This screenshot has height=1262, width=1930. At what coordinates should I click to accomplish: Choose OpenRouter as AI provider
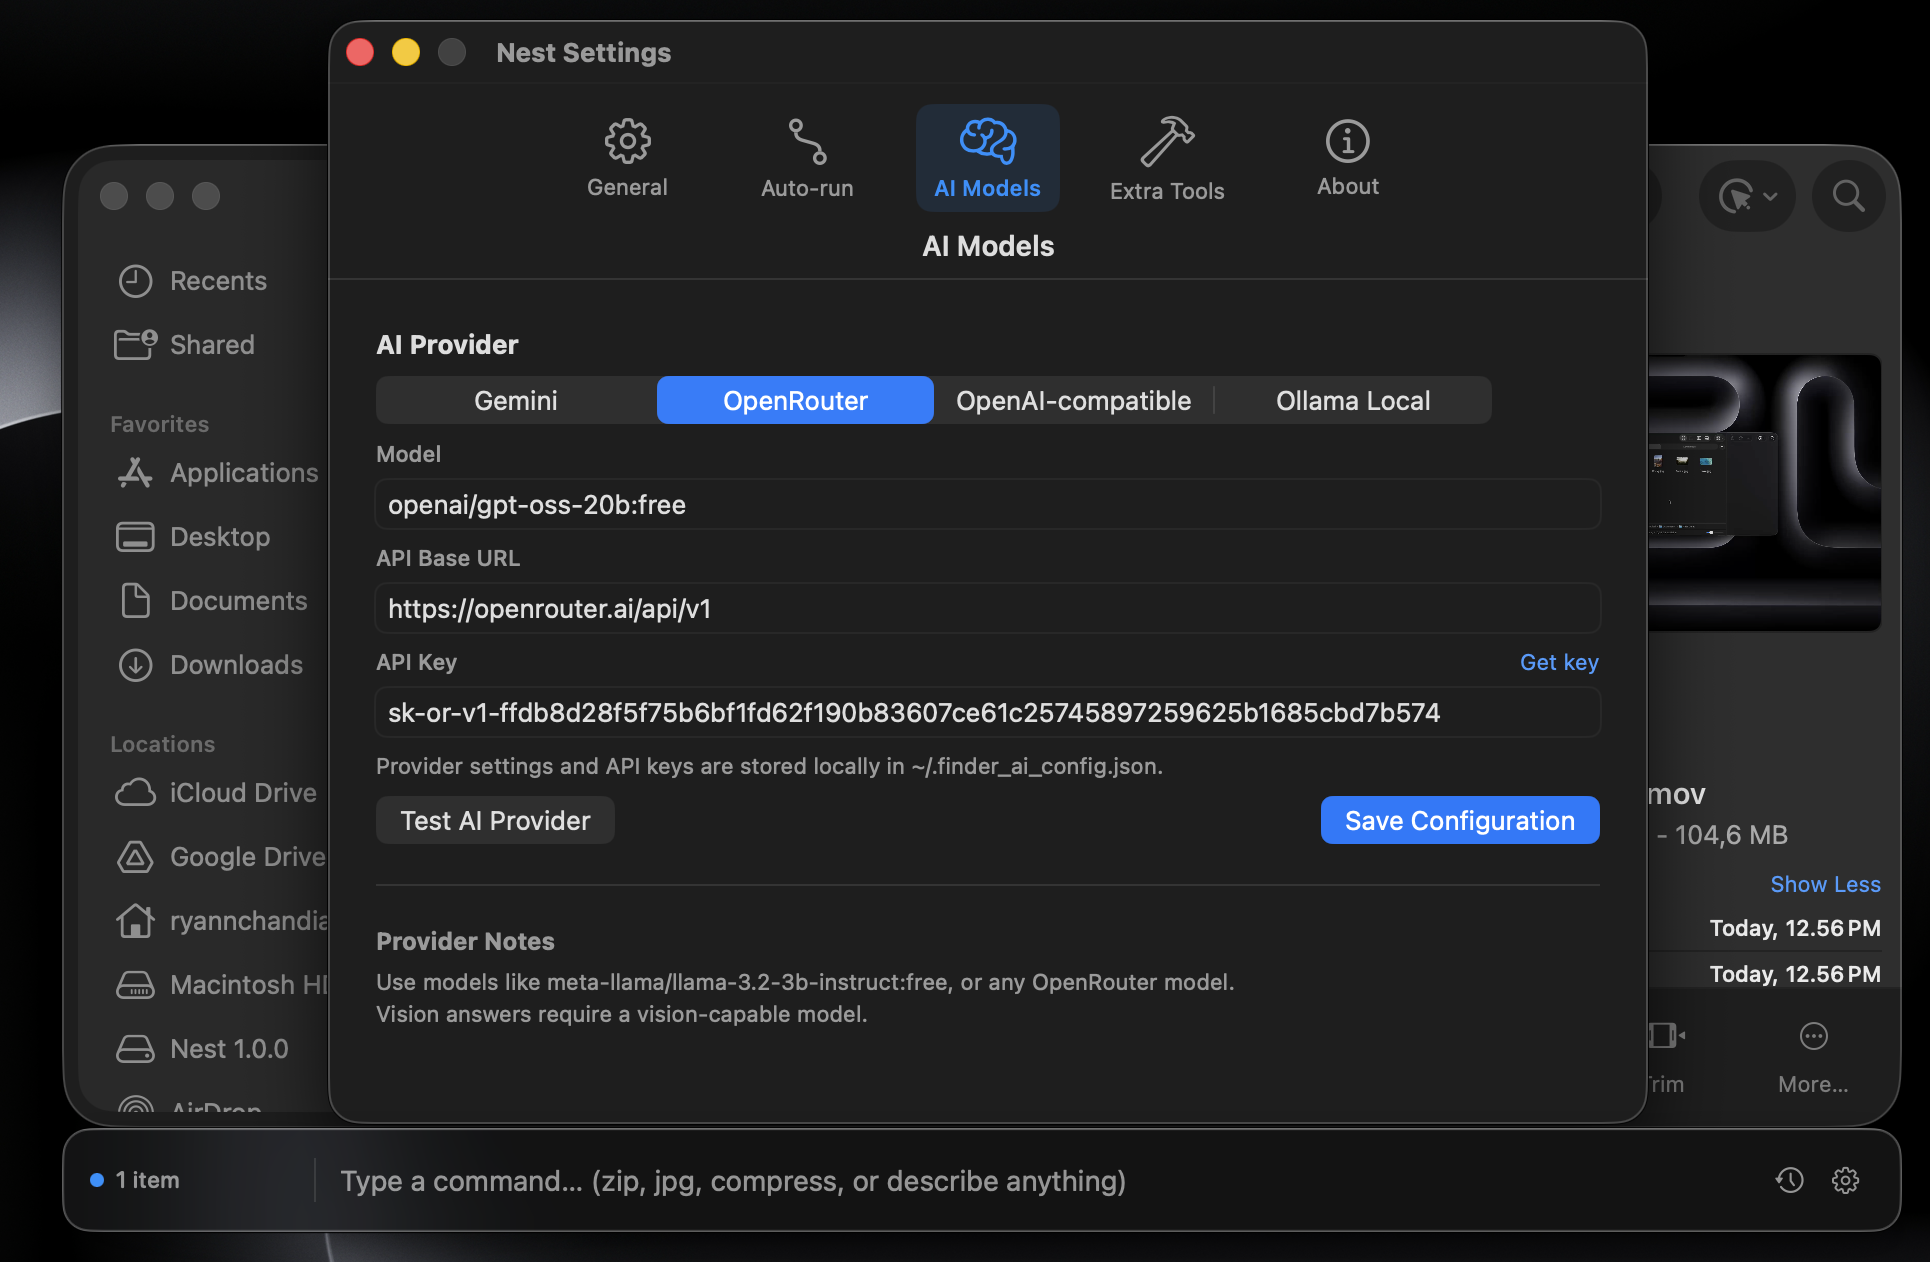click(795, 400)
